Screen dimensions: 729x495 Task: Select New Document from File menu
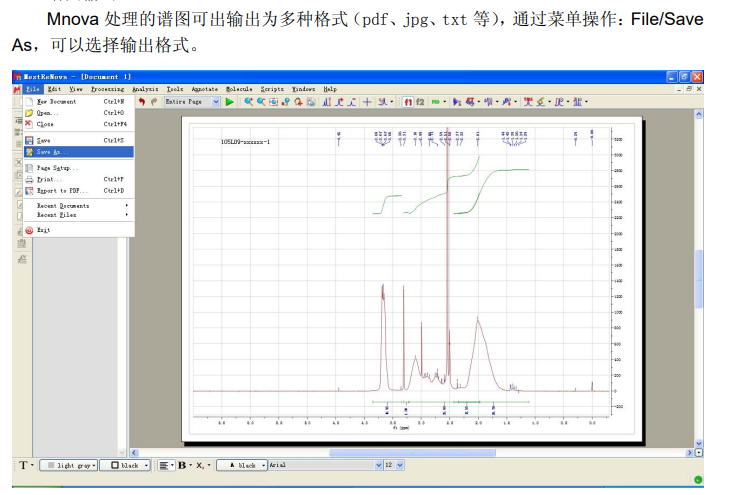(79, 101)
